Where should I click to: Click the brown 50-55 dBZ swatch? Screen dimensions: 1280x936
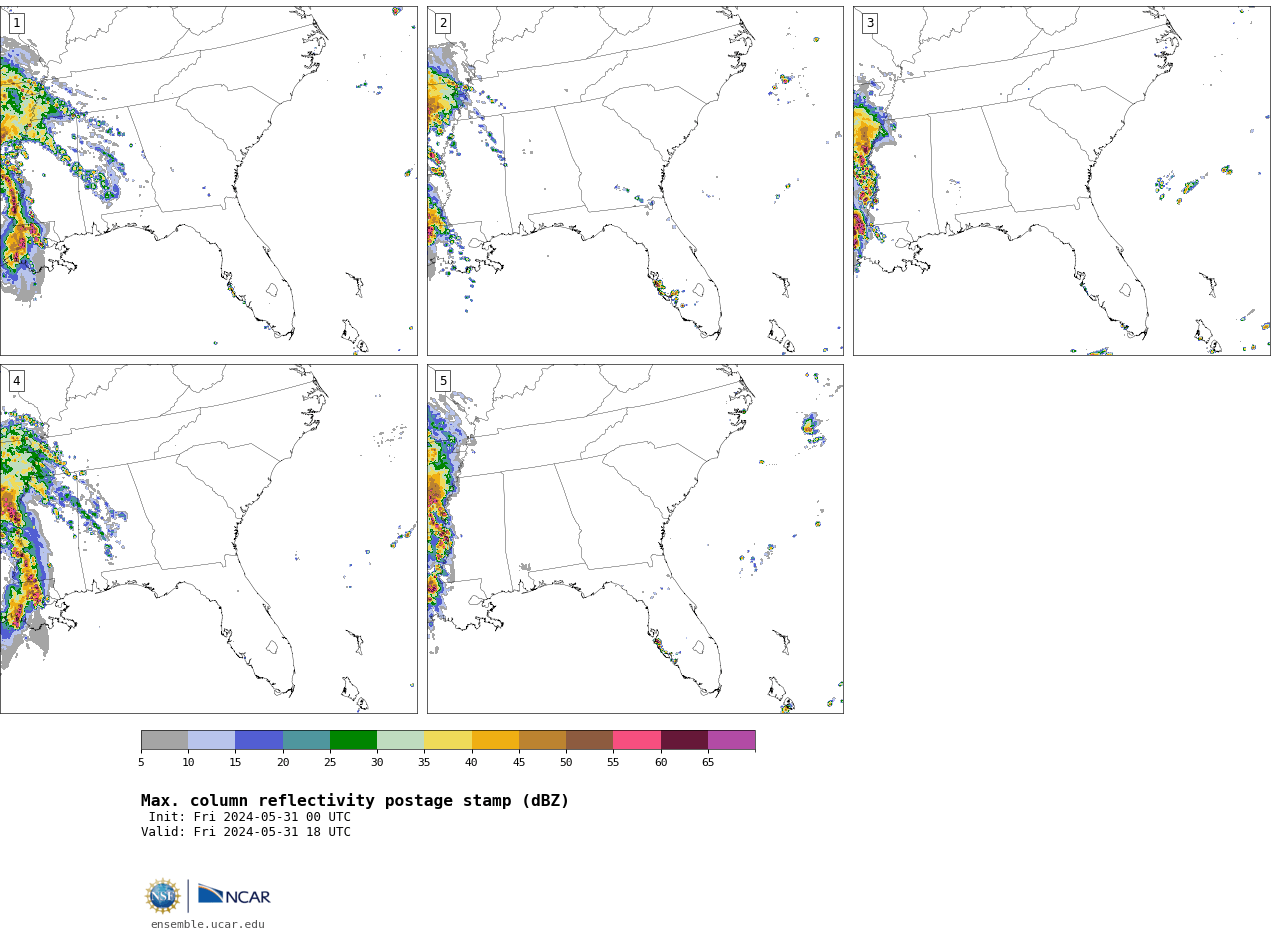[590, 740]
